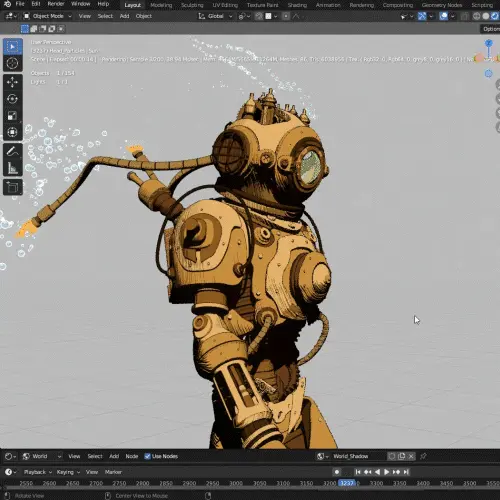Pick the Annotate pencil tool
The width and height of the screenshot is (500, 500).
click(x=13, y=152)
